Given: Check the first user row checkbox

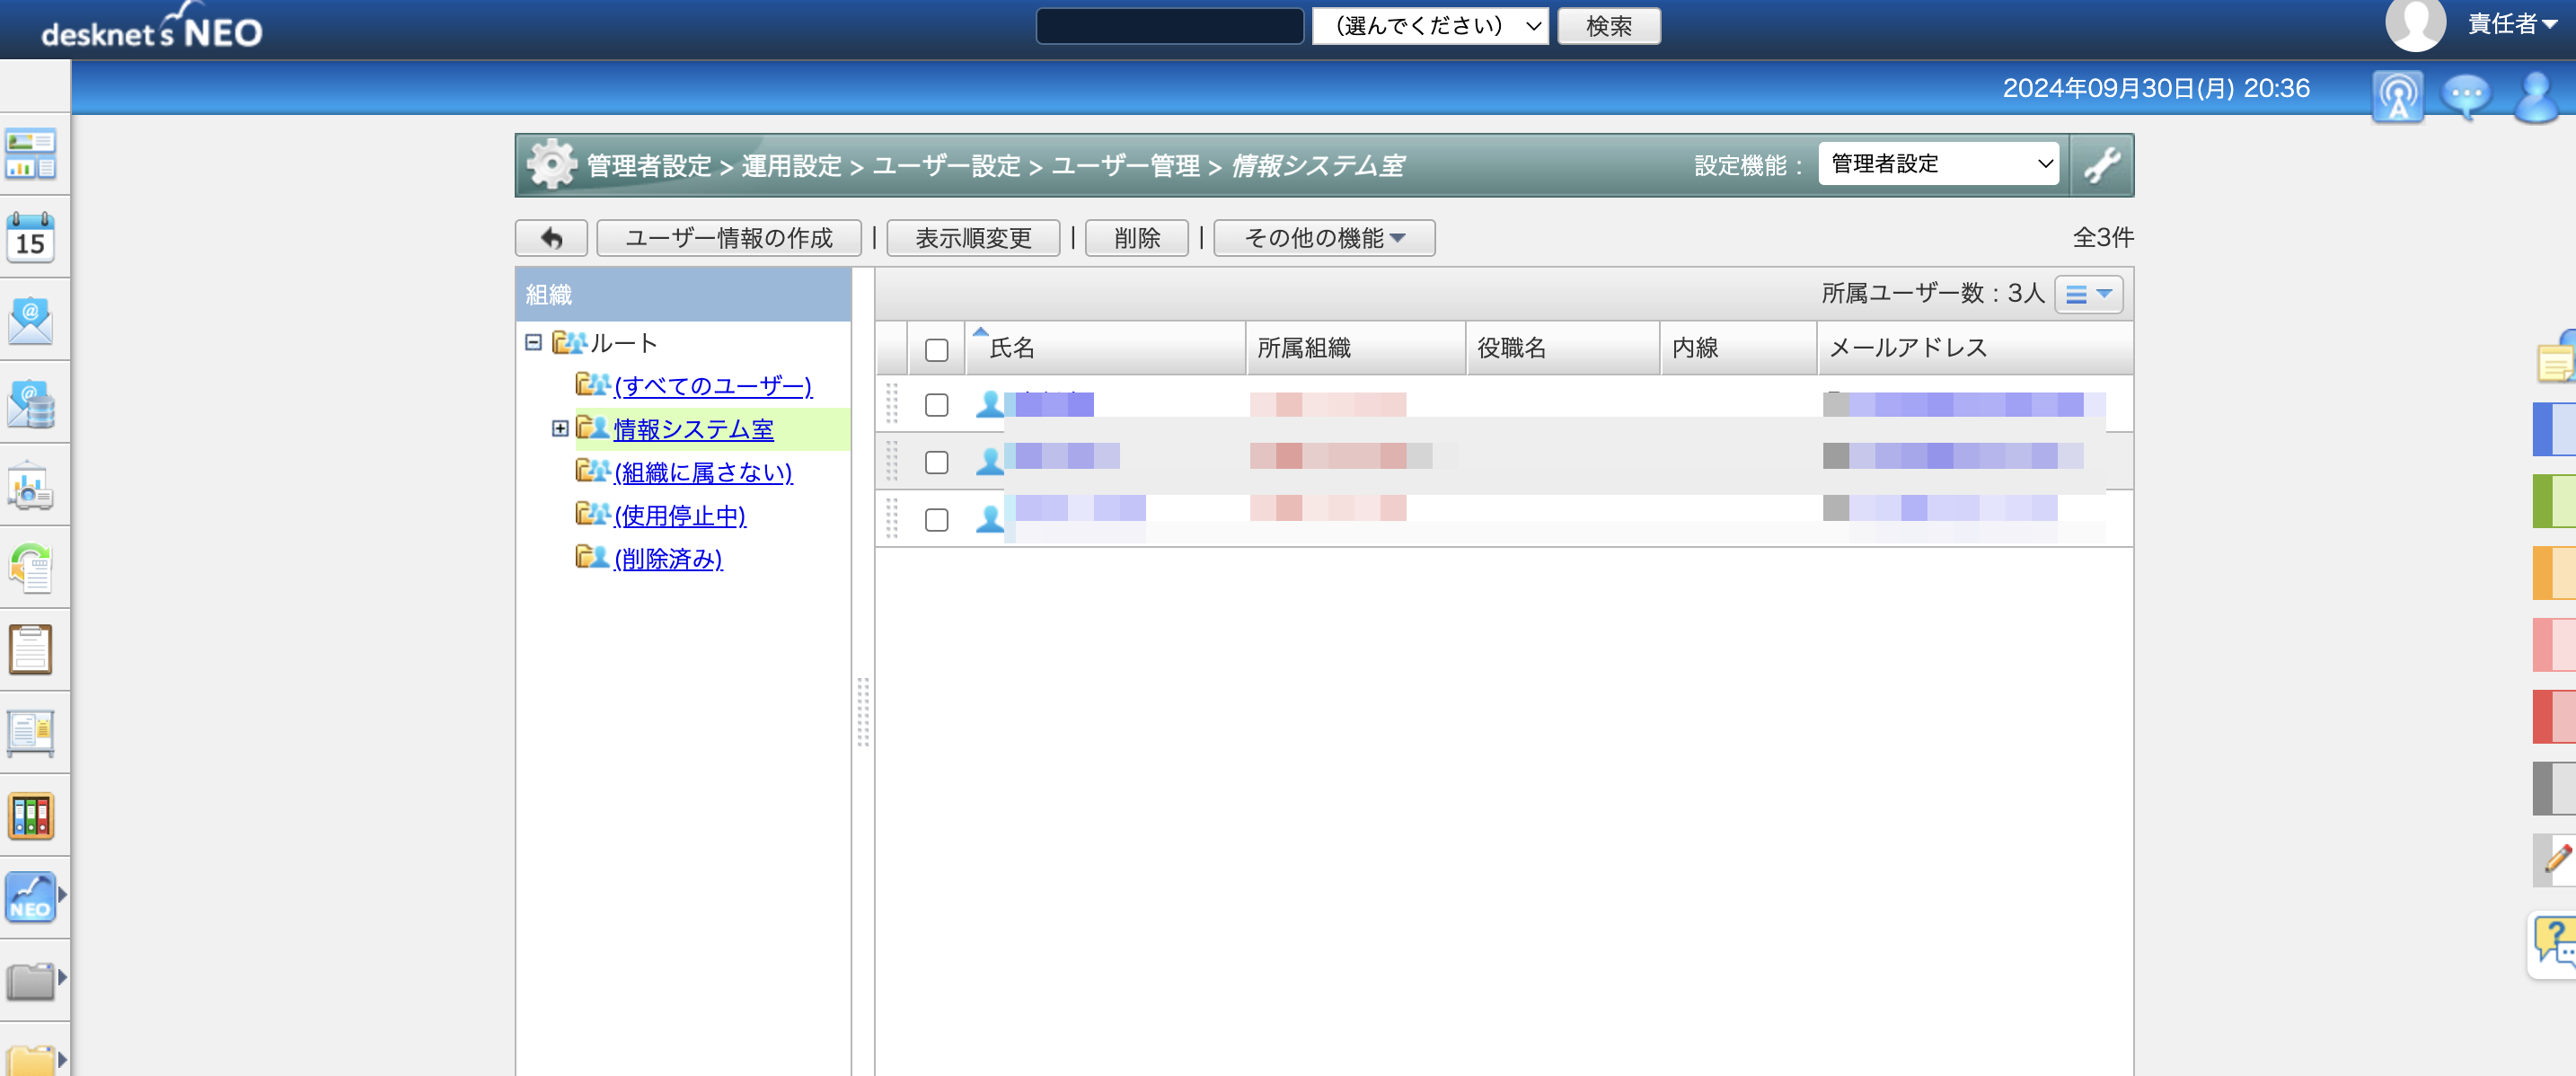Looking at the screenshot, I should (936, 405).
